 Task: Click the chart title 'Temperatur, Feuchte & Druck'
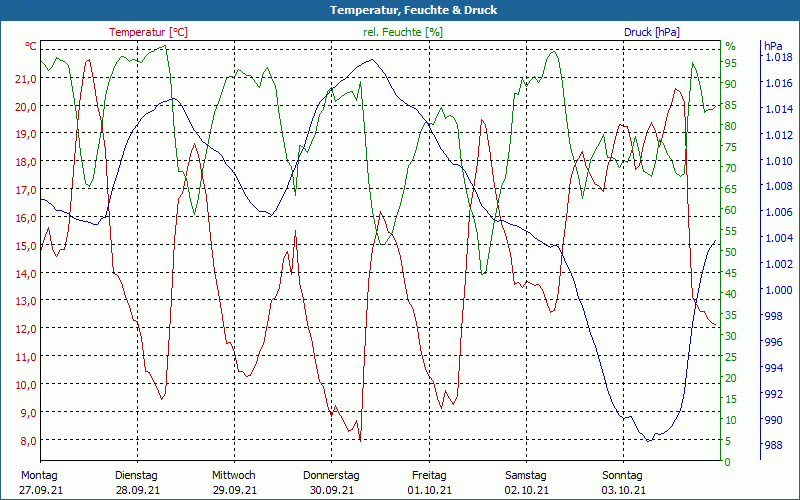[400, 10]
